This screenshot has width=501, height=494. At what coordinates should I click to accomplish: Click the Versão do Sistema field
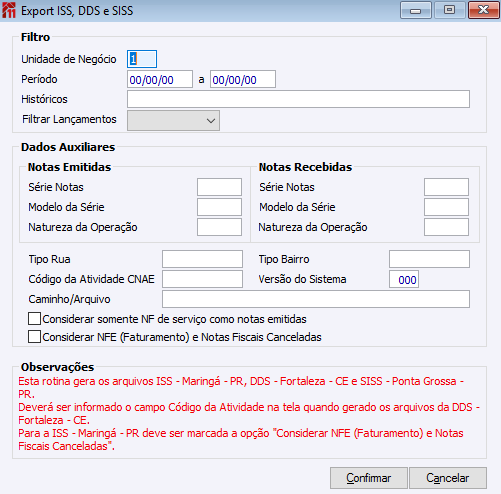point(404,279)
